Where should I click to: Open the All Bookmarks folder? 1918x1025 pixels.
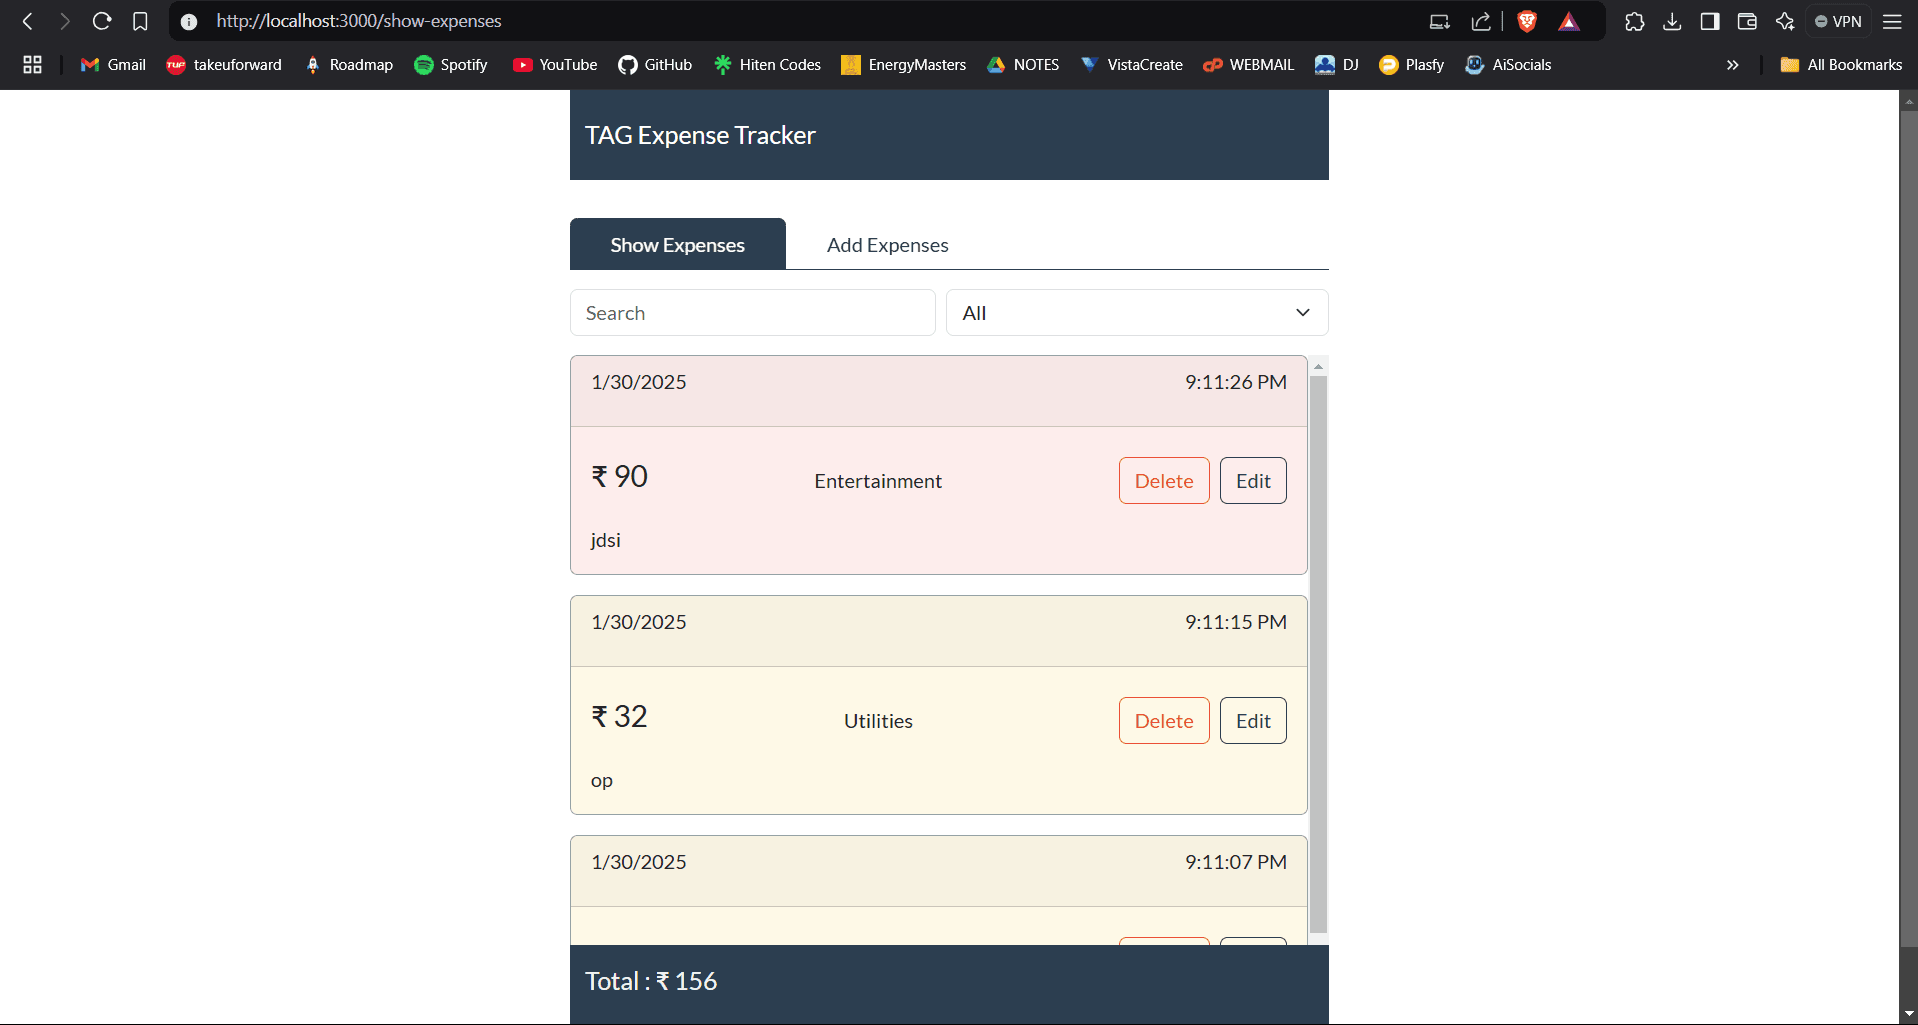(1841, 65)
